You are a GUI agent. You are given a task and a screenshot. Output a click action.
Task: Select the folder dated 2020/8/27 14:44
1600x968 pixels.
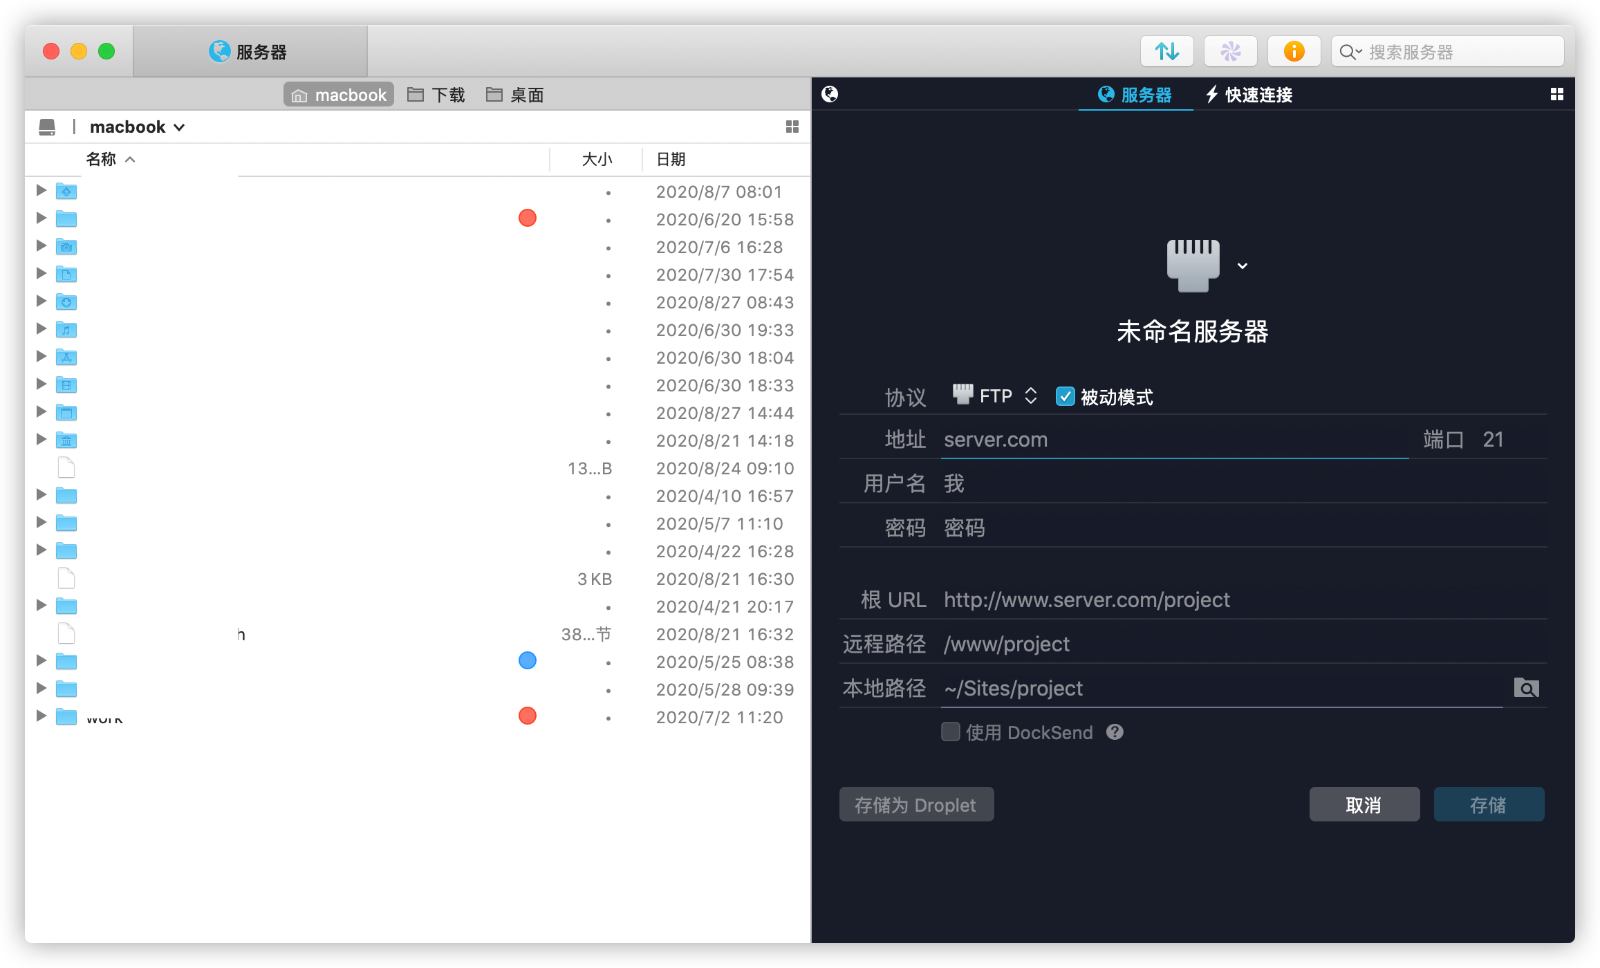point(67,413)
